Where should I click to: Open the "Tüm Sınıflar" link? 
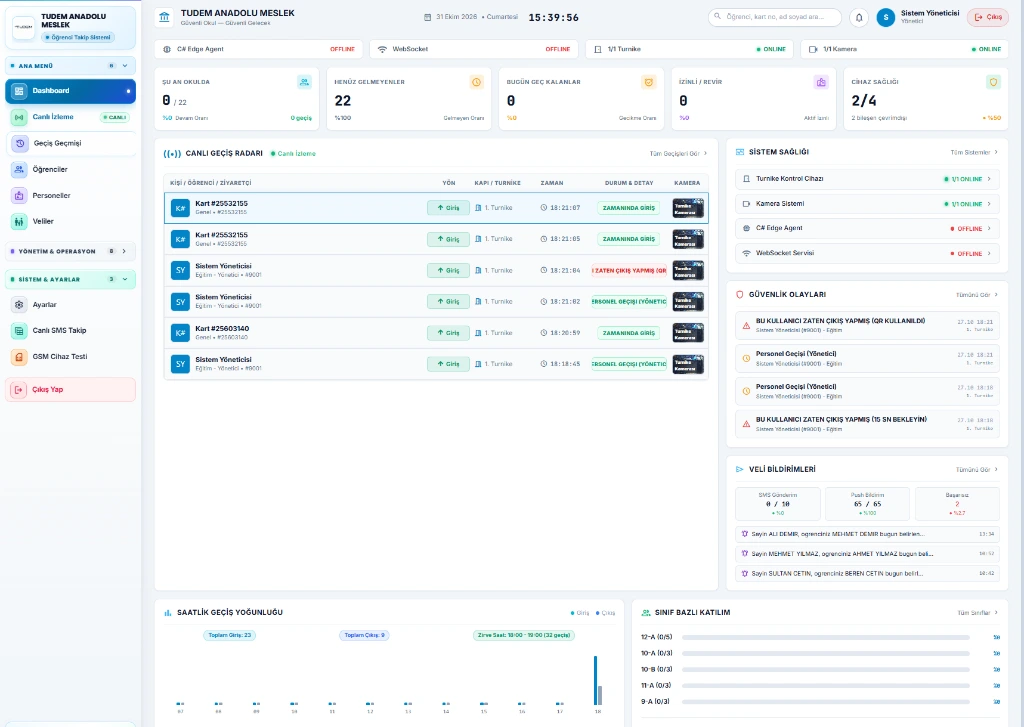pyautogui.click(x=978, y=613)
